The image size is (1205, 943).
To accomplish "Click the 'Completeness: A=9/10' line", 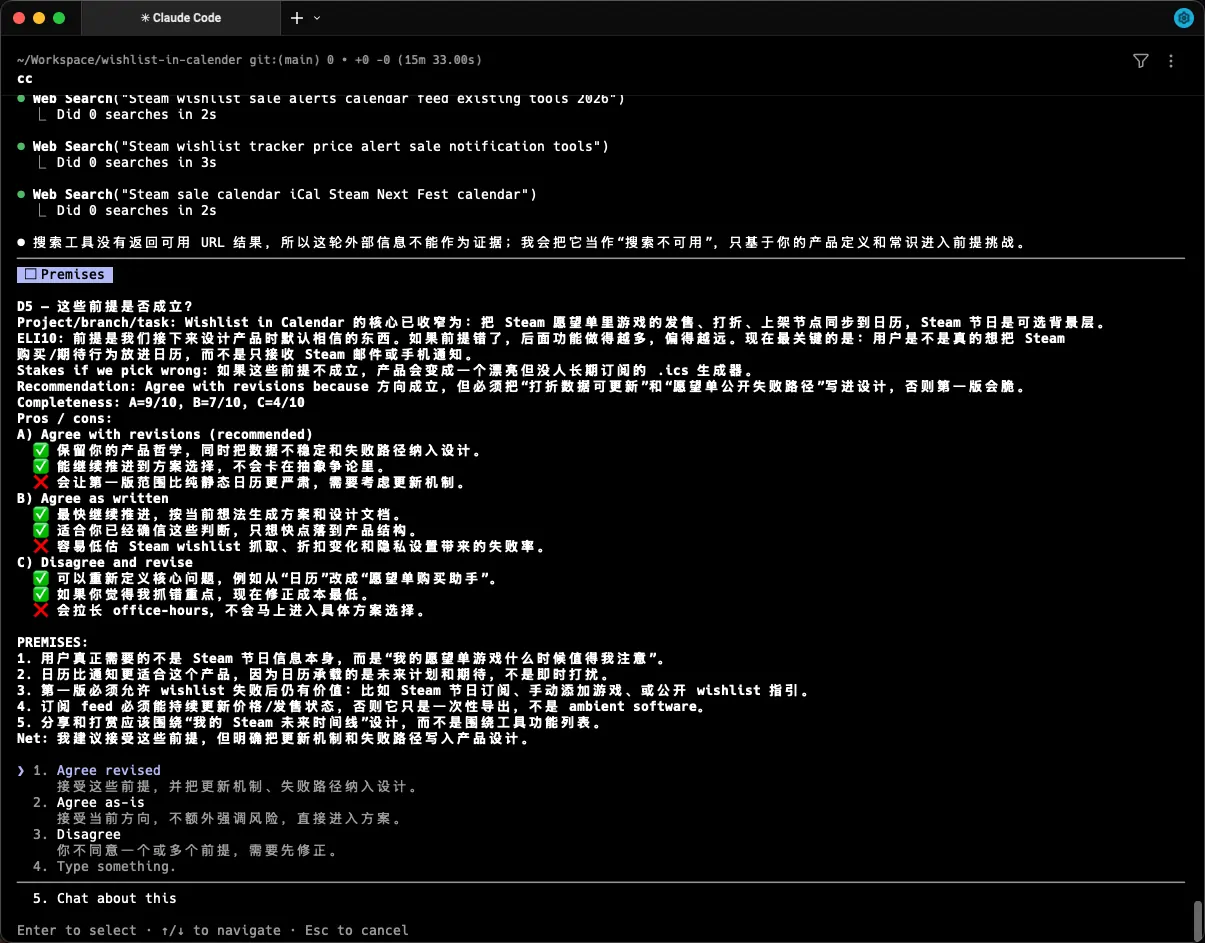I will [x=161, y=402].
